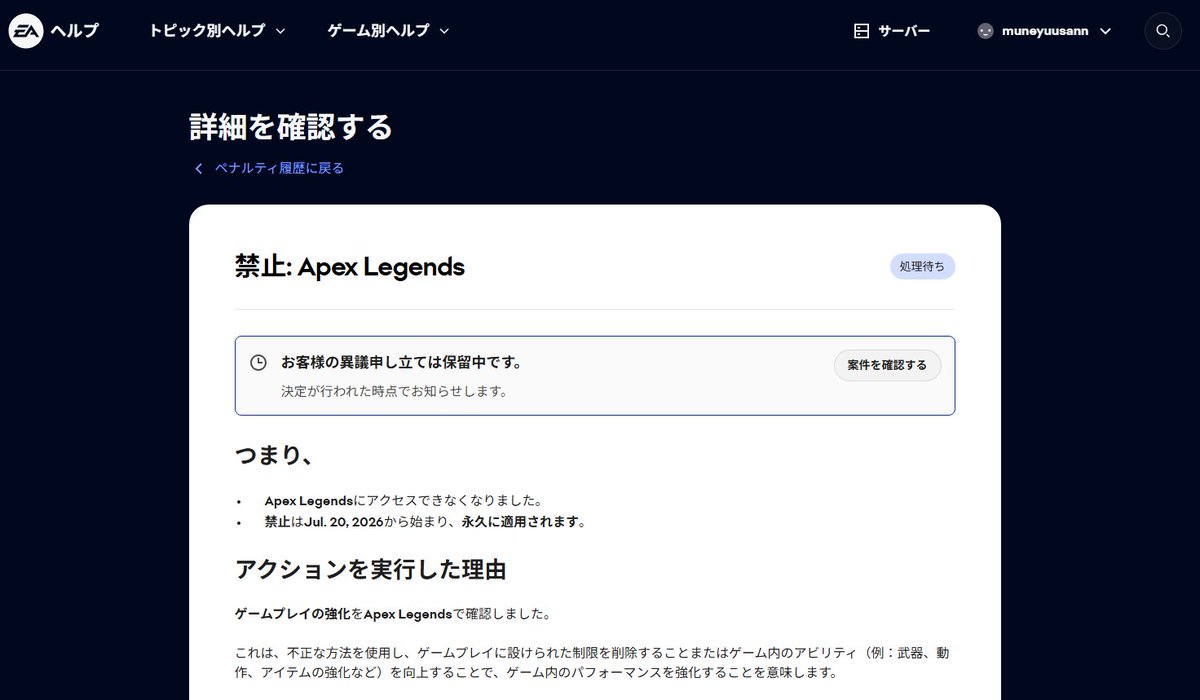Click the clock icon in appeal notice
The width and height of the screenshot is (1200, 700).
258,363
